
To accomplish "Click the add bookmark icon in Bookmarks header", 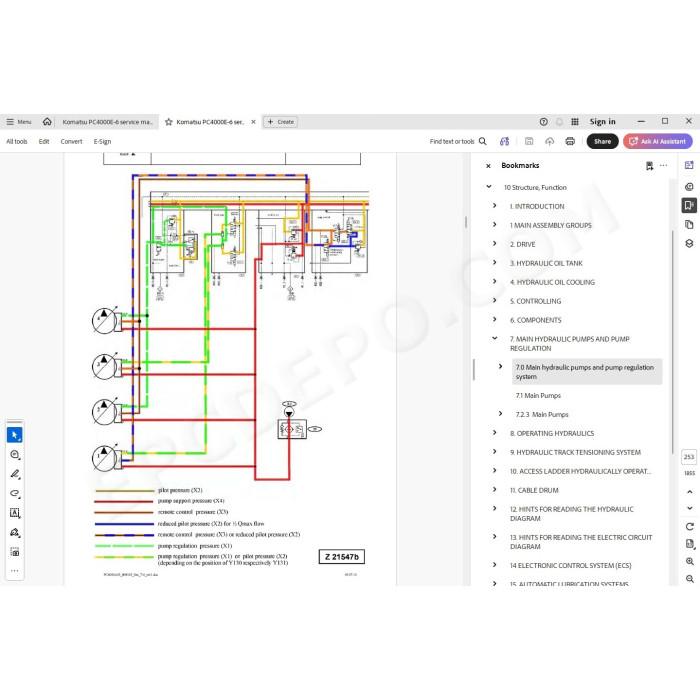I will click(x=650, y=166).
